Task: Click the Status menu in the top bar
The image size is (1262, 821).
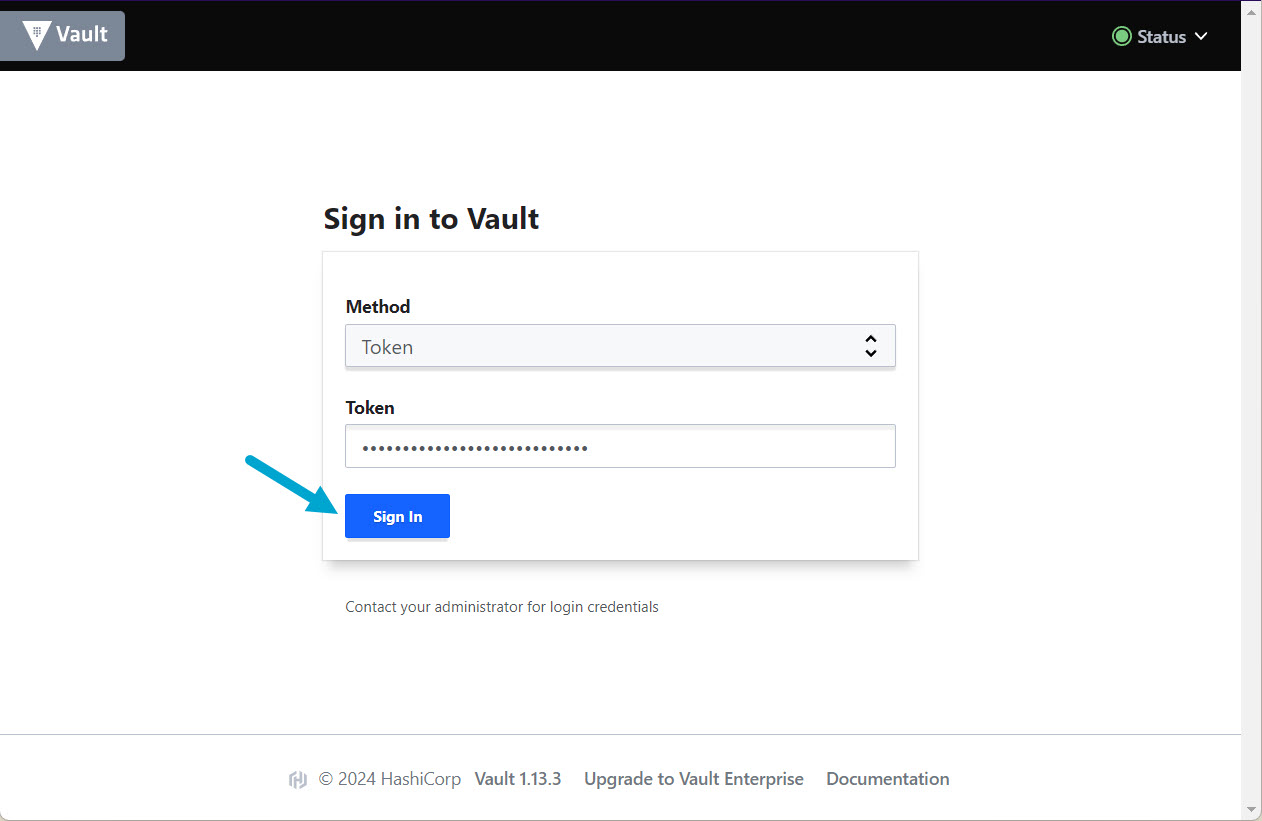Action: tap(1160, 36)
